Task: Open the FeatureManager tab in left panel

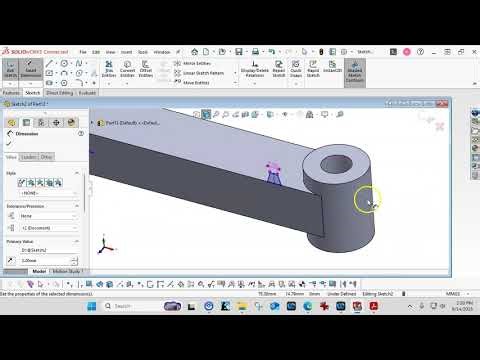Action: tap(12, 123)
